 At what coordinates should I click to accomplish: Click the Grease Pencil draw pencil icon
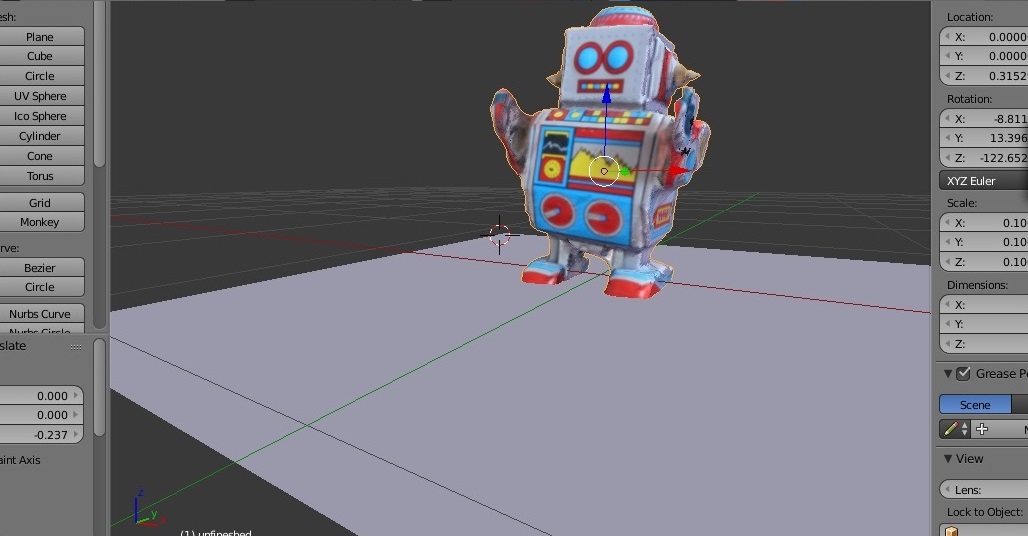coord(951,429)
